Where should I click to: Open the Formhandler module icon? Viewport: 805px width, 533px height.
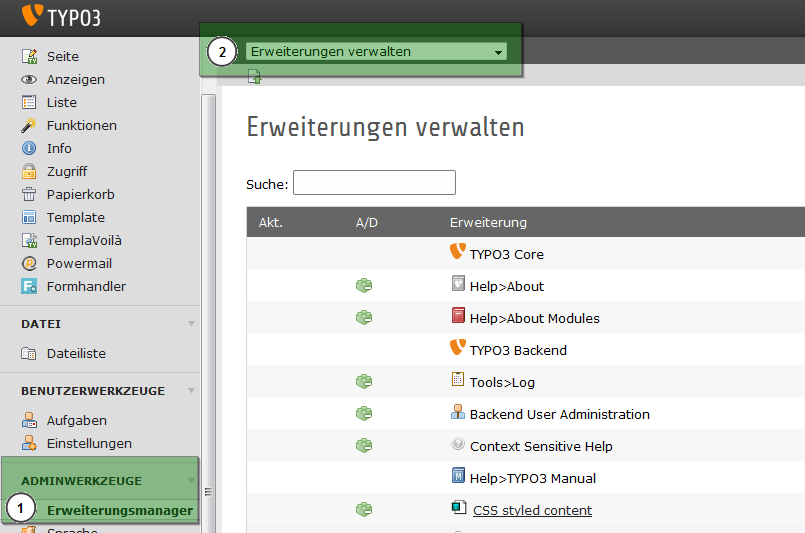pyautogui.click(x=29, y=286)
